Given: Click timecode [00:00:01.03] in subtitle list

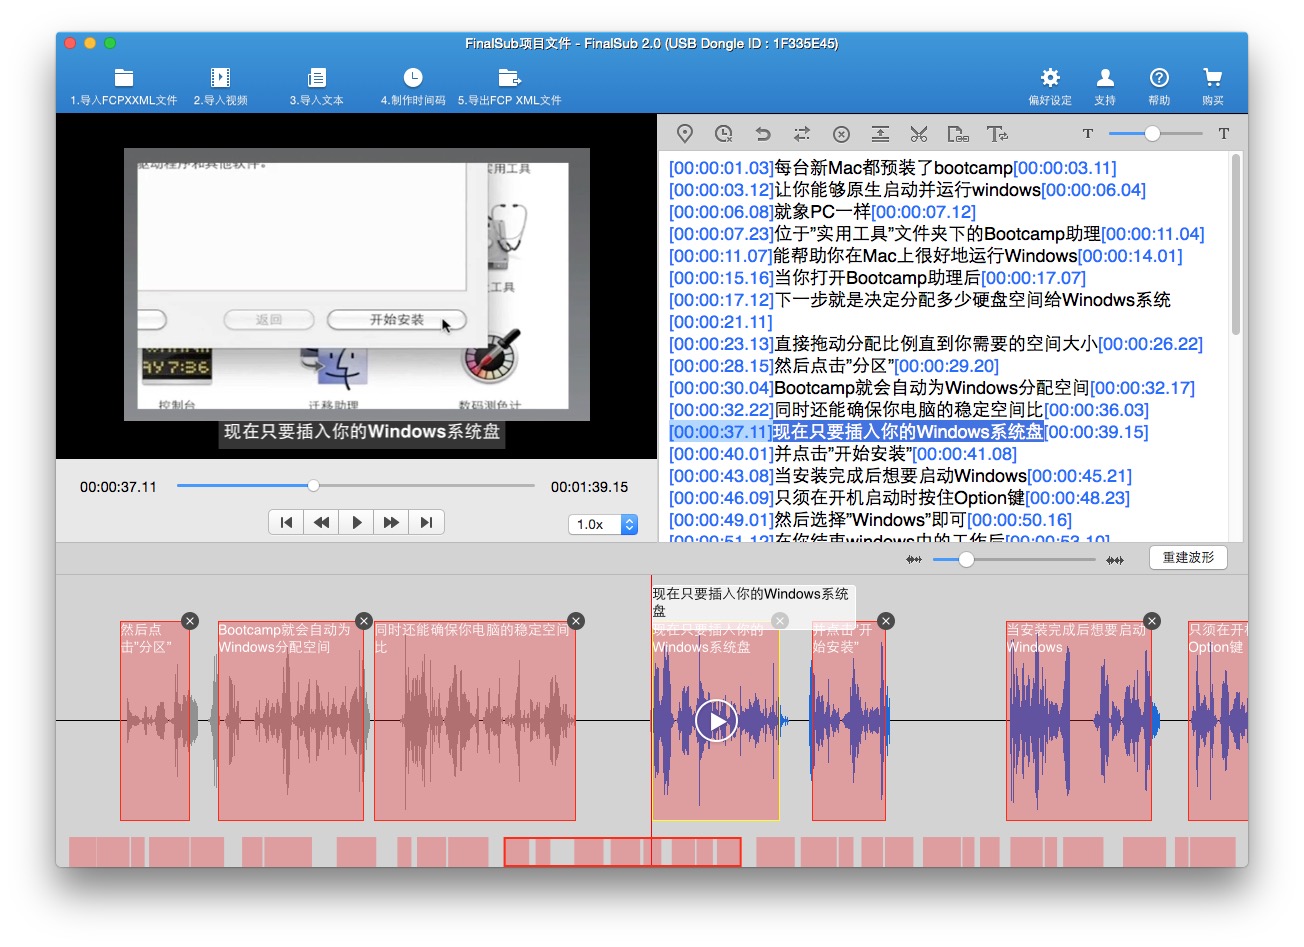Looking at the screenshot, I should [x=721, y=168].
